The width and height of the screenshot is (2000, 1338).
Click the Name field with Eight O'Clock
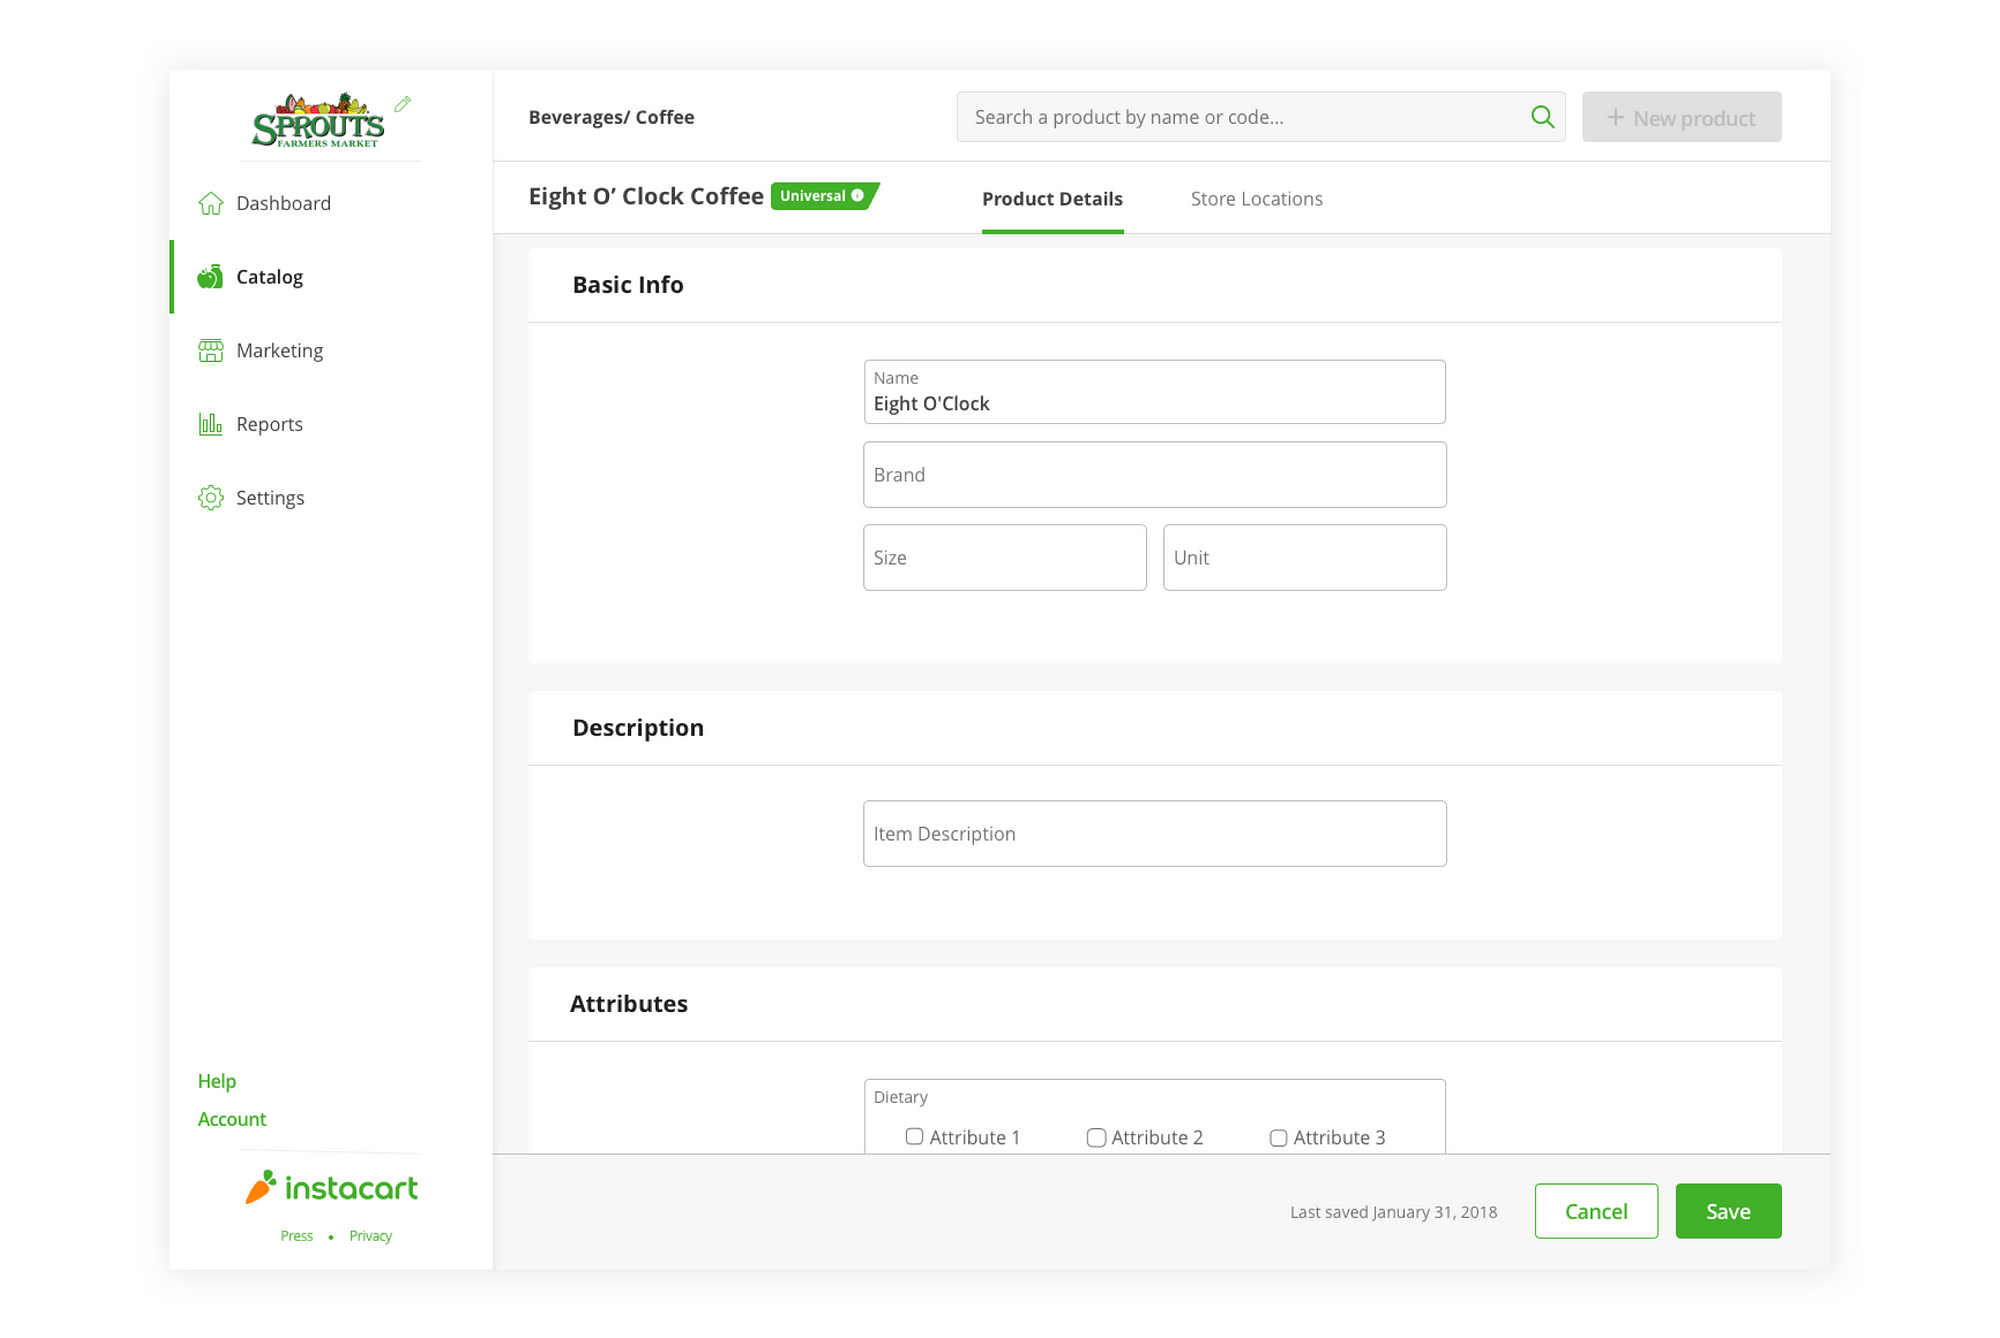click(x=1154, y=392)
